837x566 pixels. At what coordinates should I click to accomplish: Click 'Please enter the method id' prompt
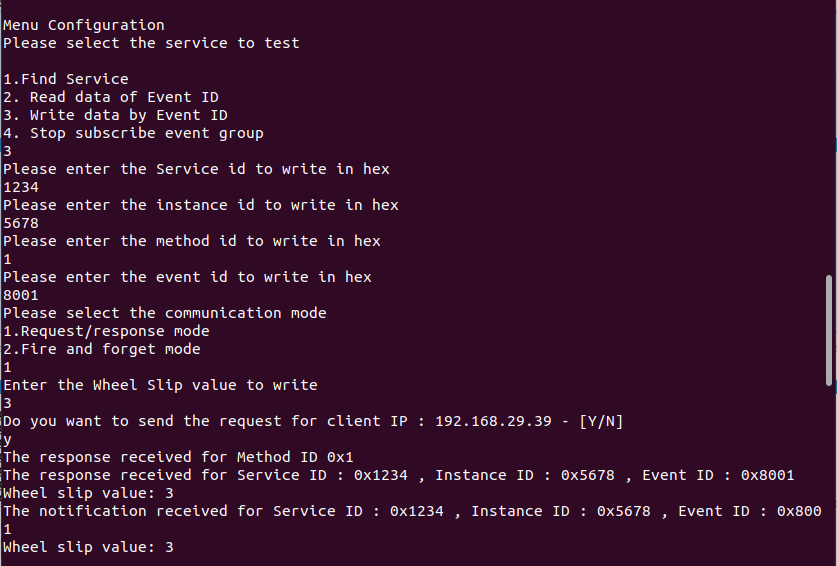click(x=192, y=241)
